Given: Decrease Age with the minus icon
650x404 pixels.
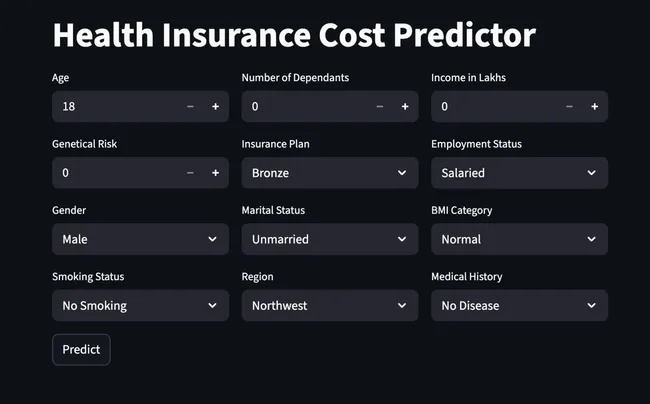Looking at the screenshot, I should pos(190,106).
